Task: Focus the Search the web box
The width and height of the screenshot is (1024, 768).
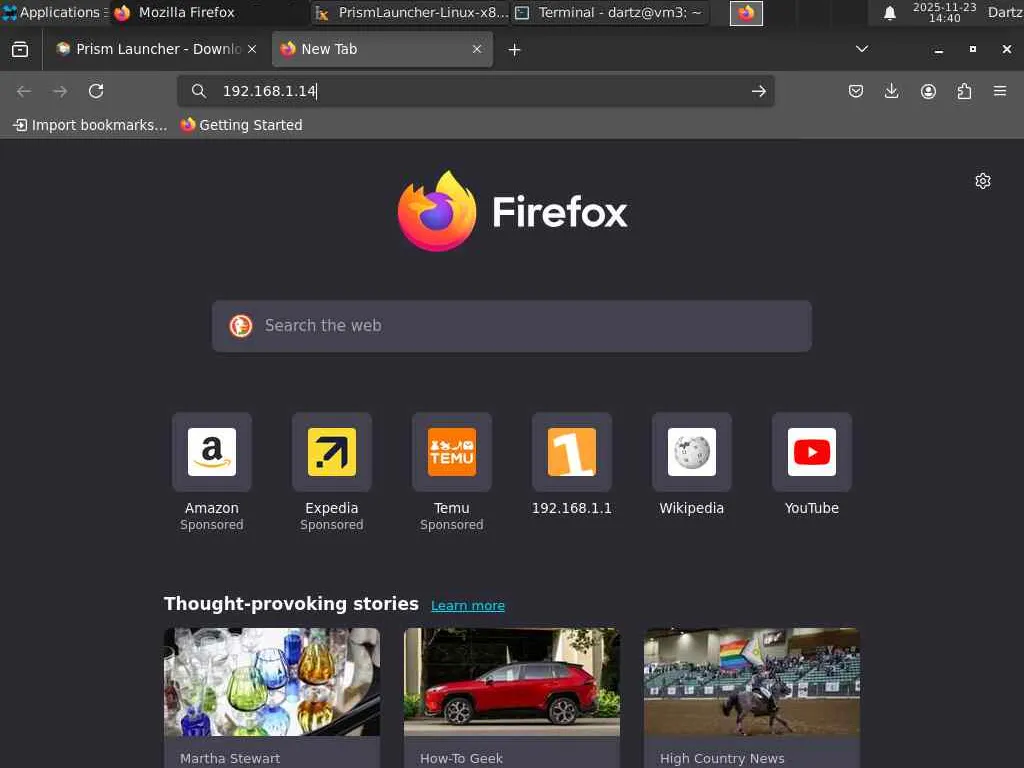Action: (512, 326)
